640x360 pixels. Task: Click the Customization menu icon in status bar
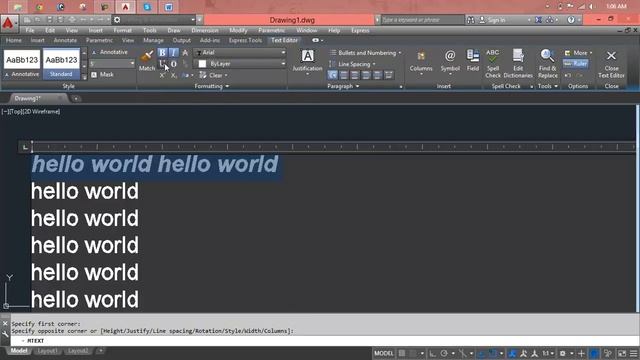(633, 353)
